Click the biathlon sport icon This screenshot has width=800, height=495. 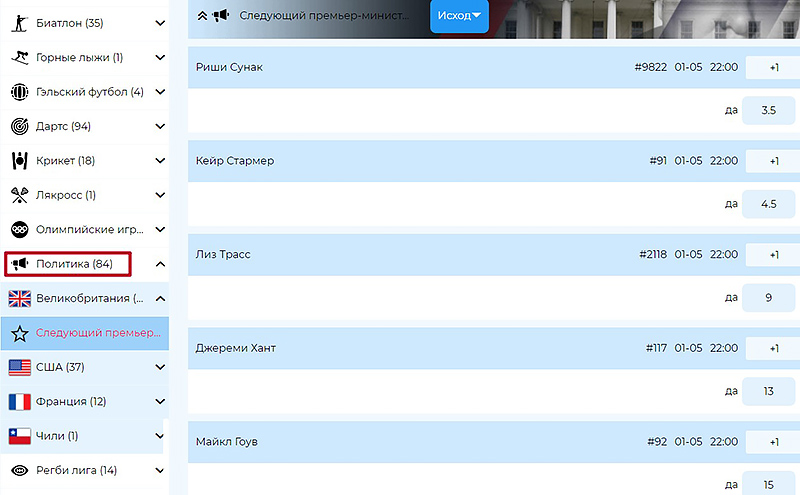point(19,23)
